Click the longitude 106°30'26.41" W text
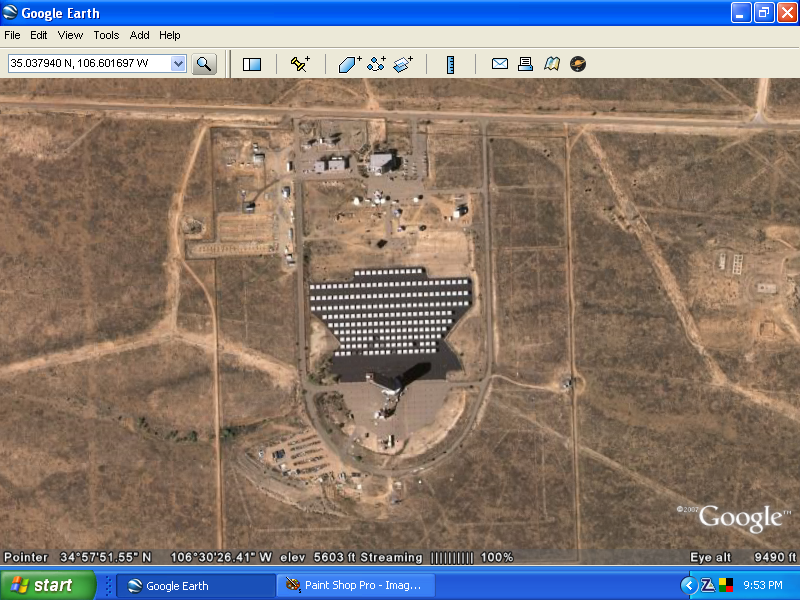 click(x=221, y=557)
